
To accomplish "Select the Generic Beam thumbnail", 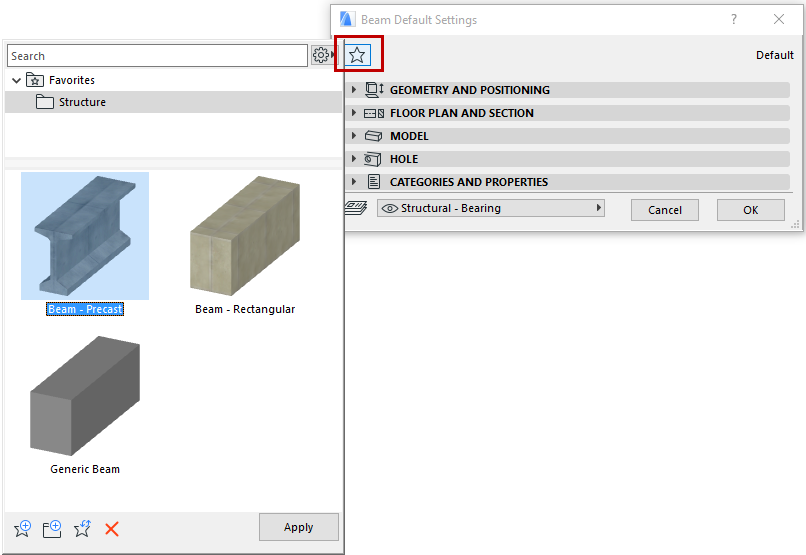I will [85, 396].
